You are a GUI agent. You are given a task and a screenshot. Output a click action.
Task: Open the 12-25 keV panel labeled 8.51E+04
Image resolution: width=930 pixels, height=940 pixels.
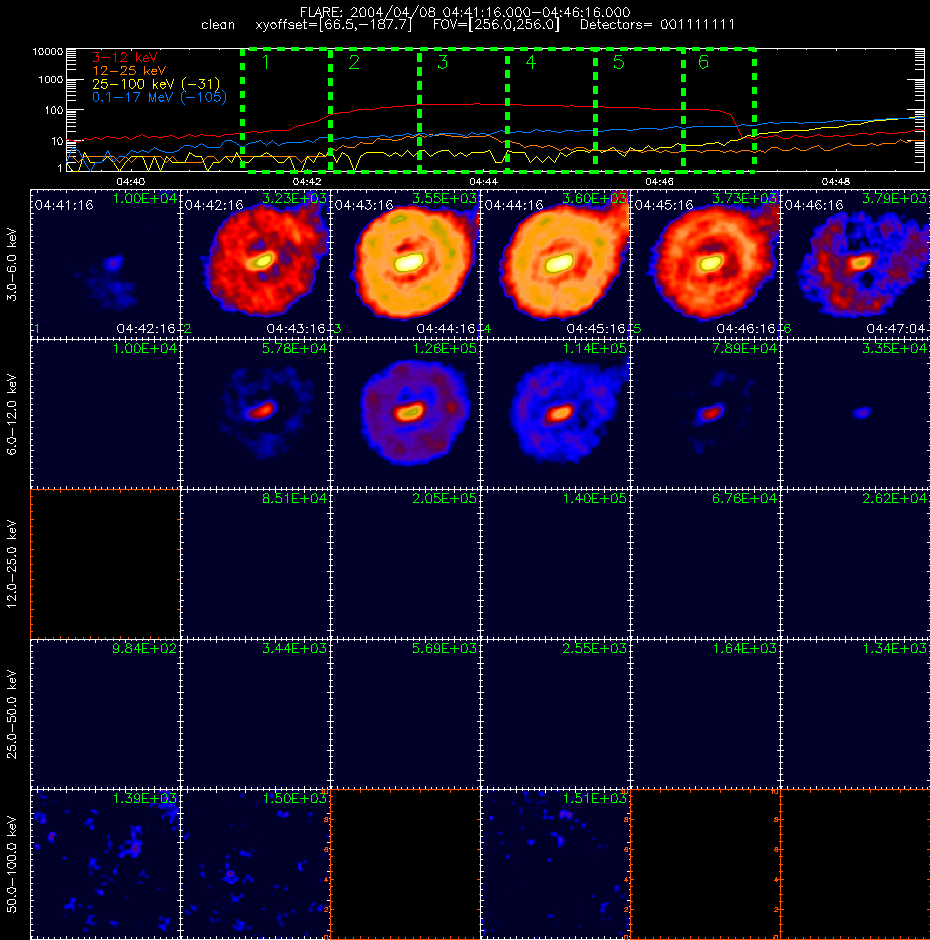point(255,564)
